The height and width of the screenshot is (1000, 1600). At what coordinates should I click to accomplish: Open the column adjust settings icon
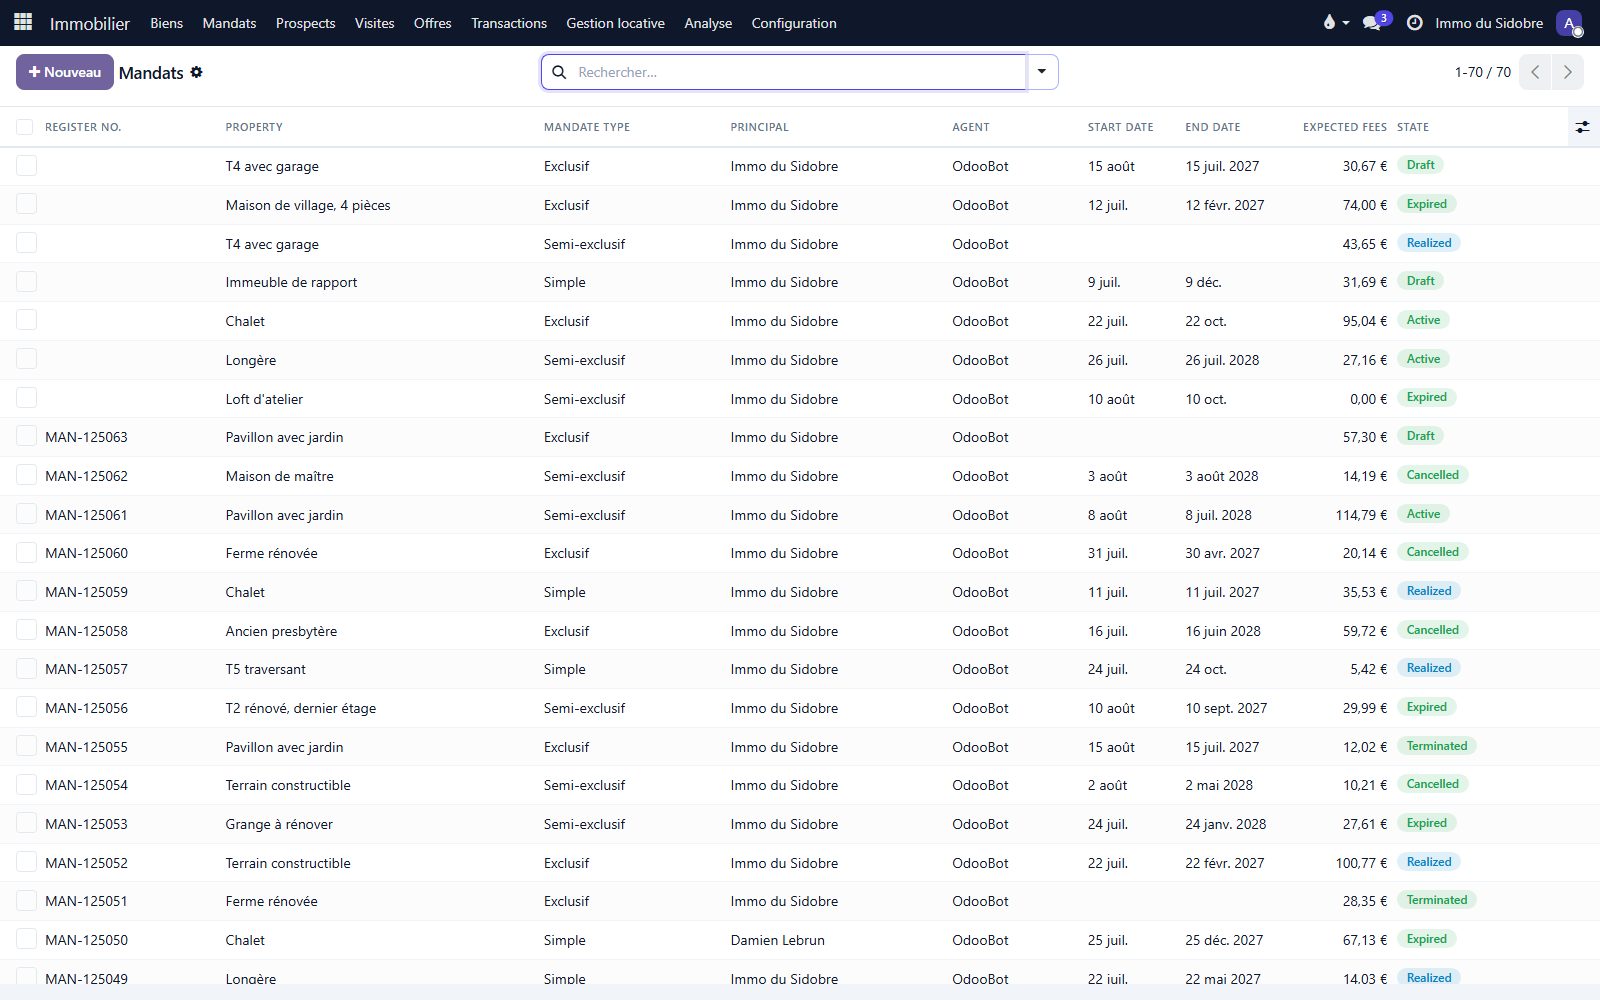pos(1582,127)
